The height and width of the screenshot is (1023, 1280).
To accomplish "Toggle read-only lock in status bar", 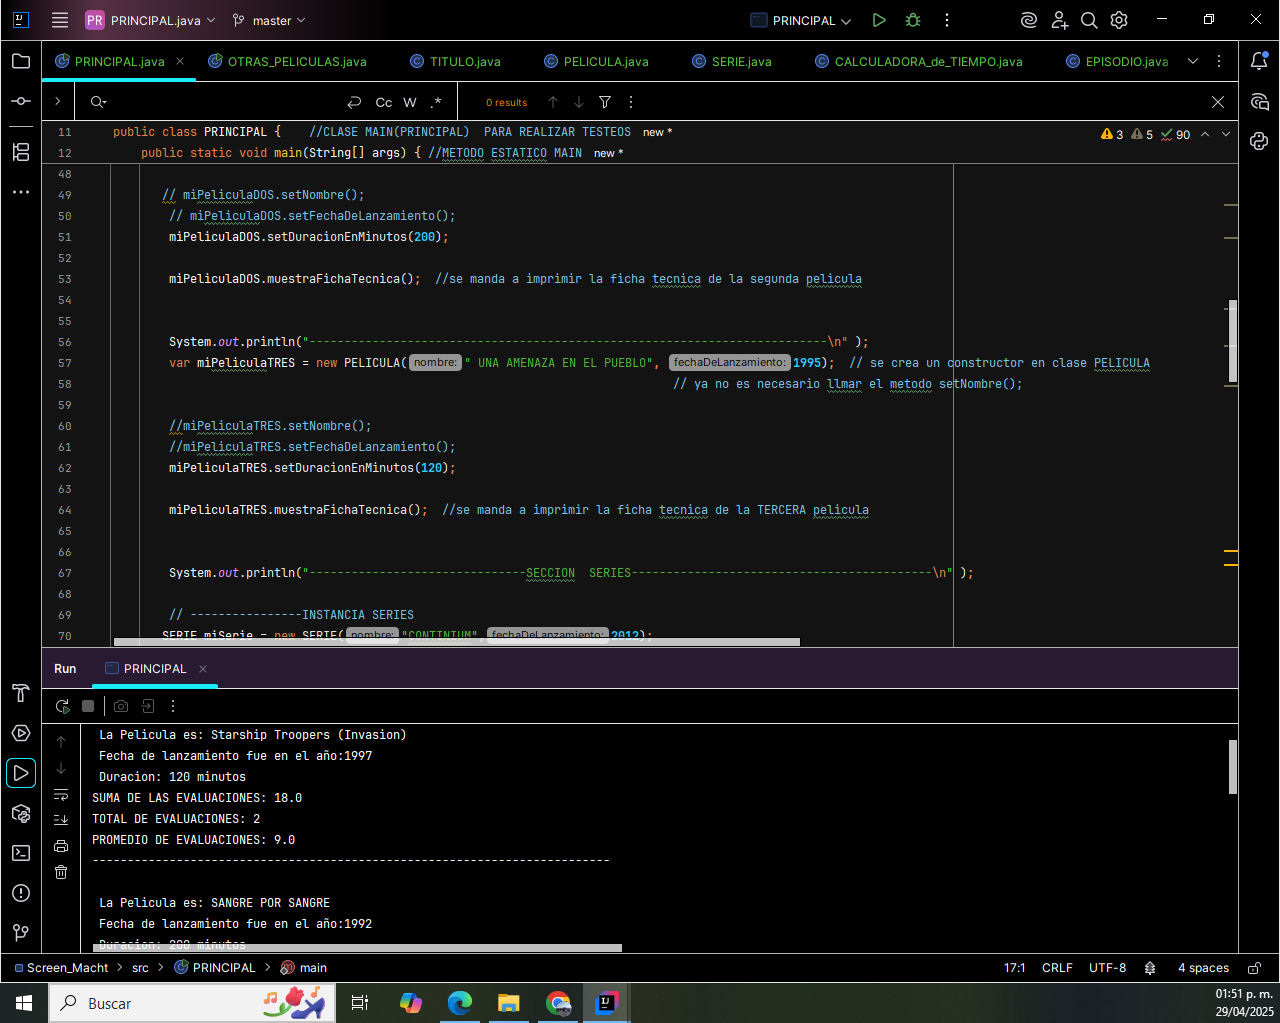I will click(1255, 968).
